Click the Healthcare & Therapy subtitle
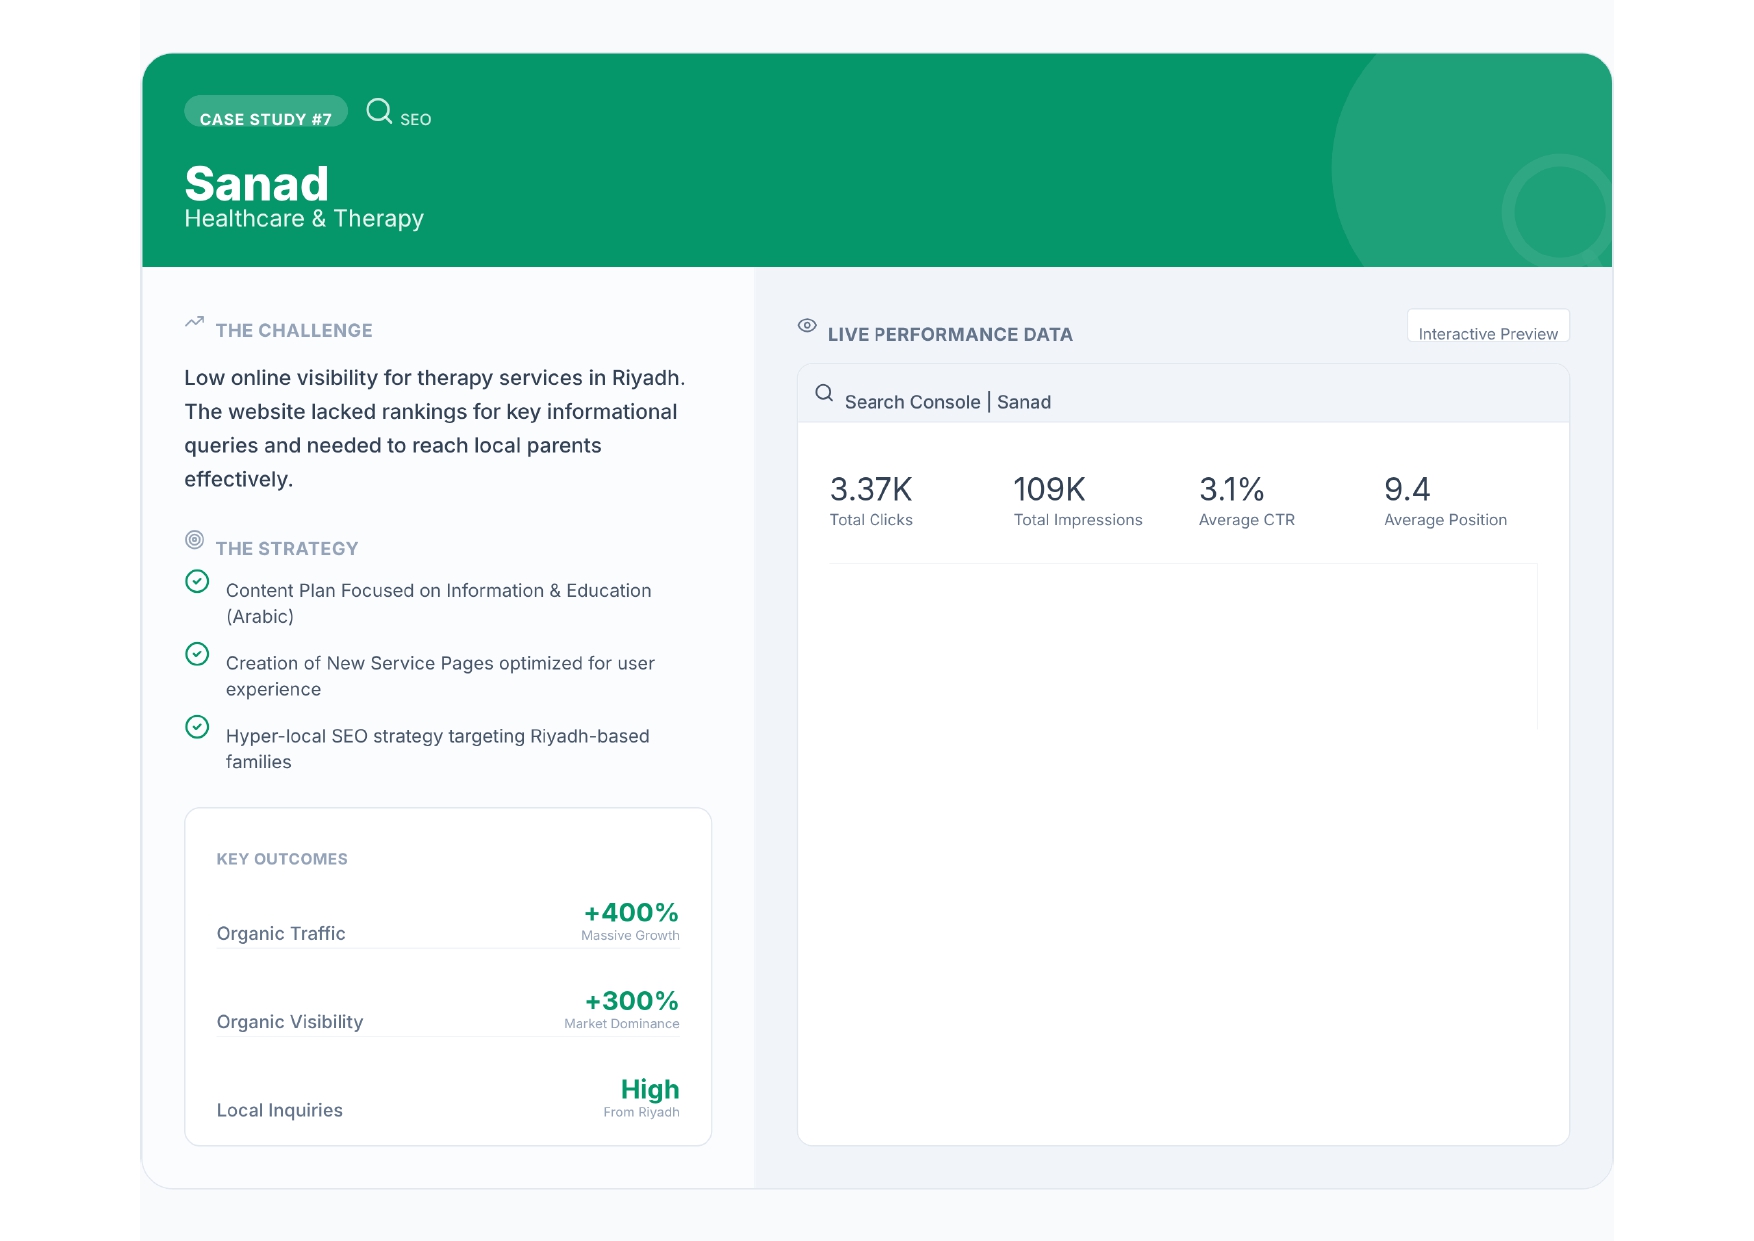 click(304, 219)
